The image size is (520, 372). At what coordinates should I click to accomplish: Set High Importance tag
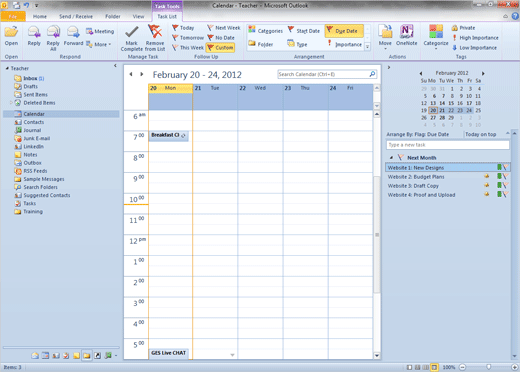[x=475, y=38]
